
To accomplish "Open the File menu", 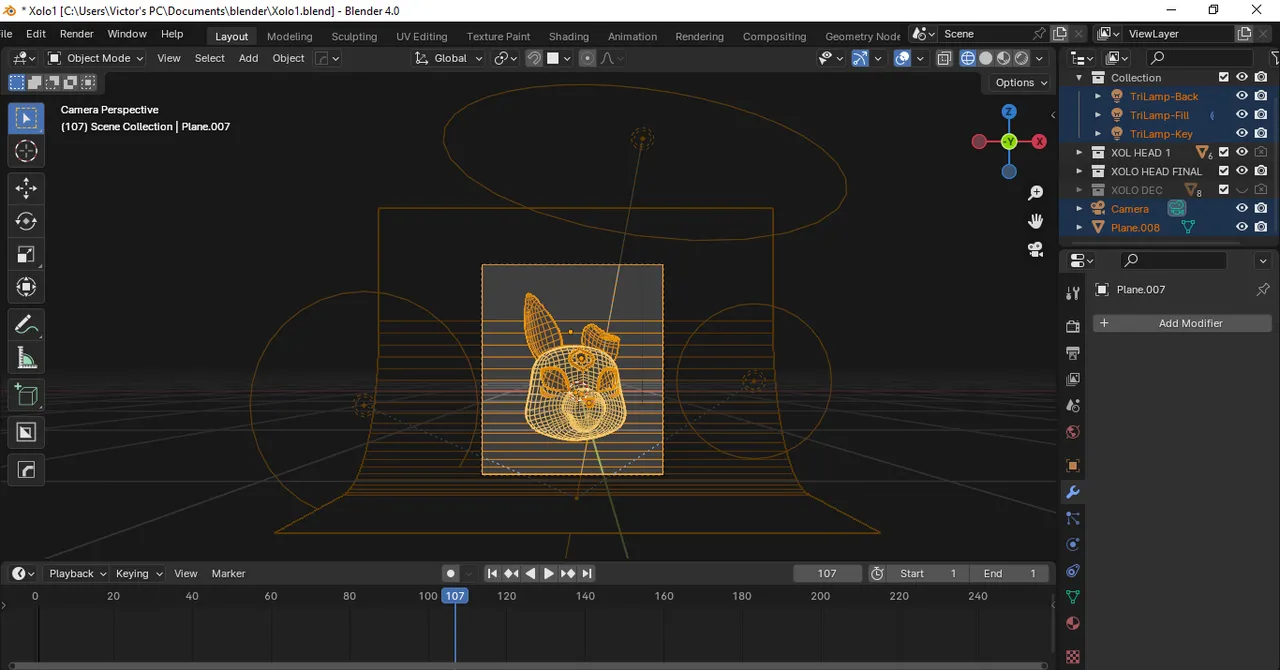I will (x=4, y=34).
